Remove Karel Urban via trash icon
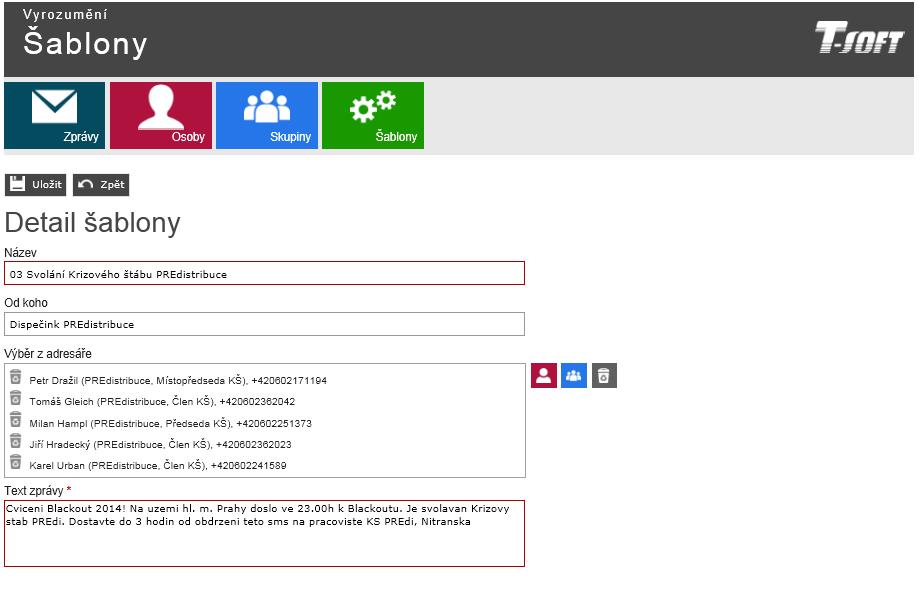 [x=16, y=462]
